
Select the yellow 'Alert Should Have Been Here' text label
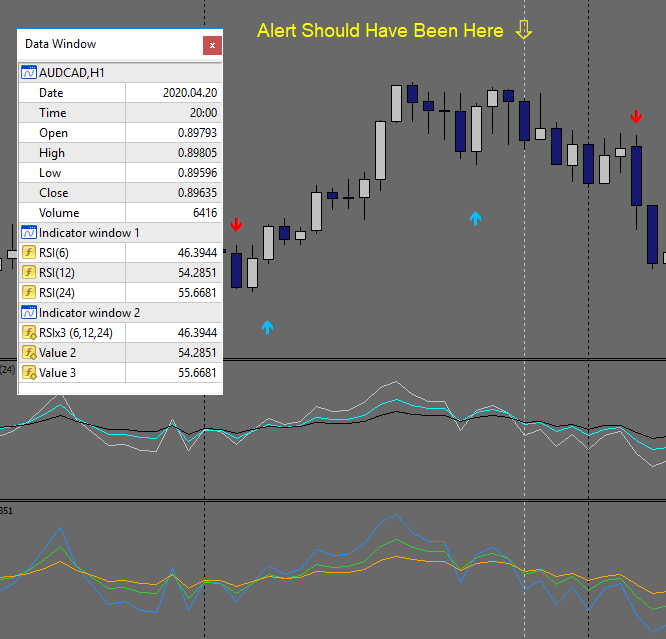click(380, 31)
